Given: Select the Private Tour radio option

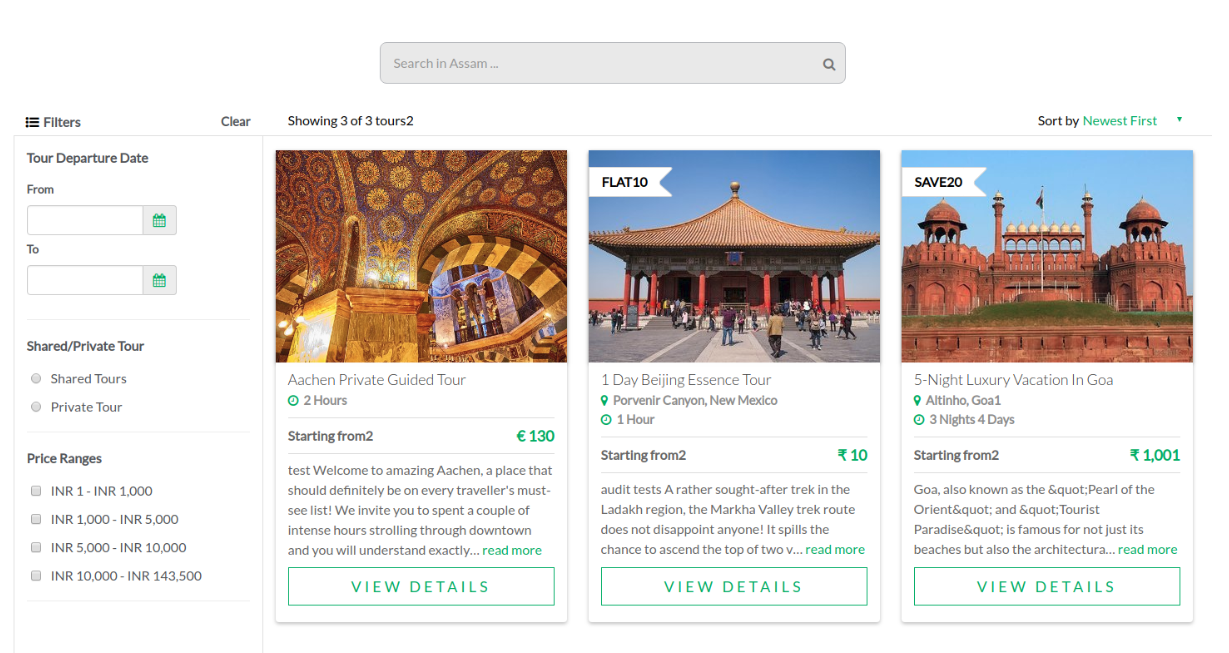Looking at the screenshot, I should click(x=37, y=407).
